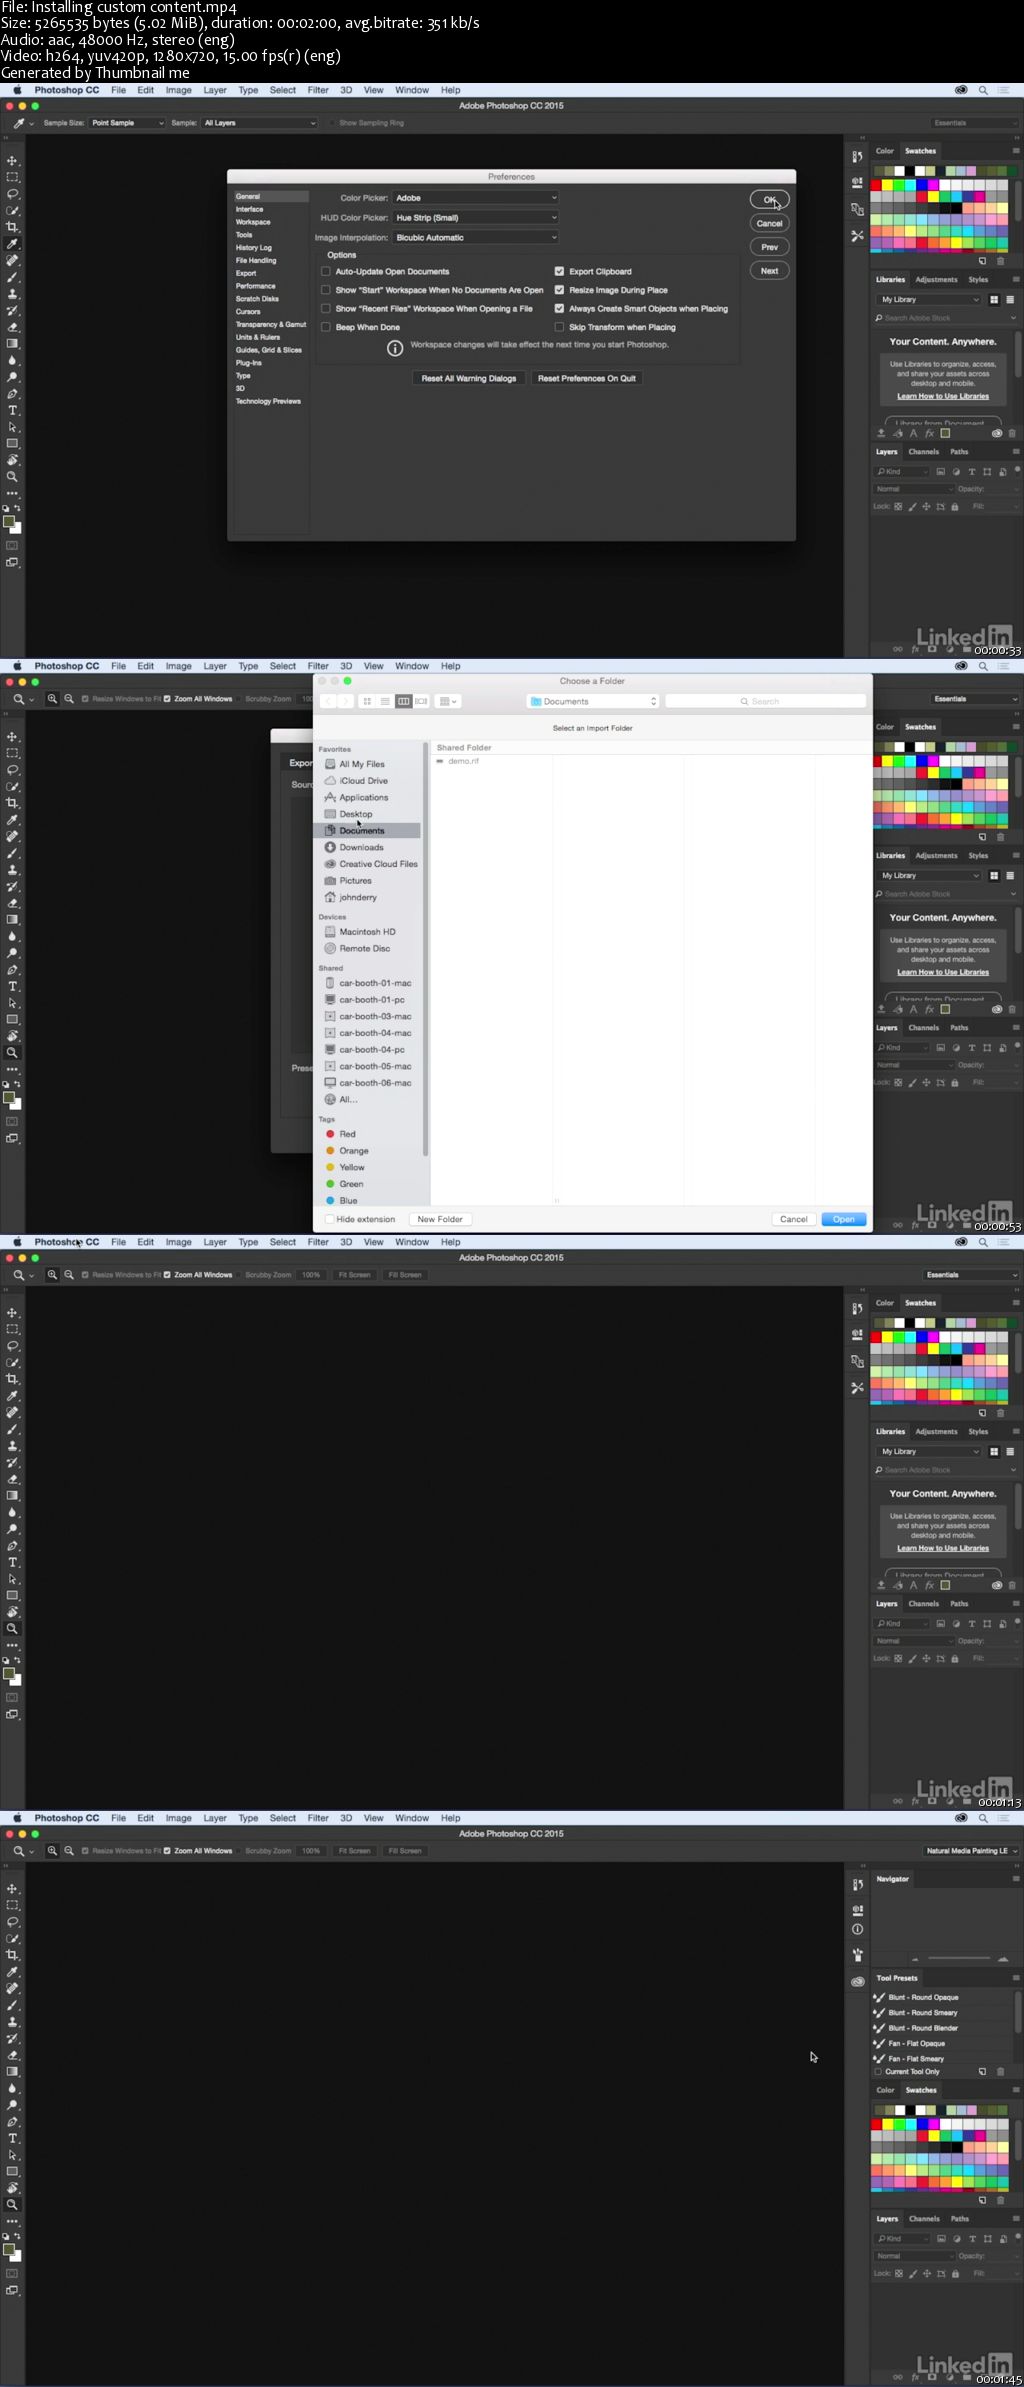The width and height of the screenshot is (1024, 2387).
Task: Open Macintosh HD in Choose a Folder sidebar
Action: [x=367, y=931]
